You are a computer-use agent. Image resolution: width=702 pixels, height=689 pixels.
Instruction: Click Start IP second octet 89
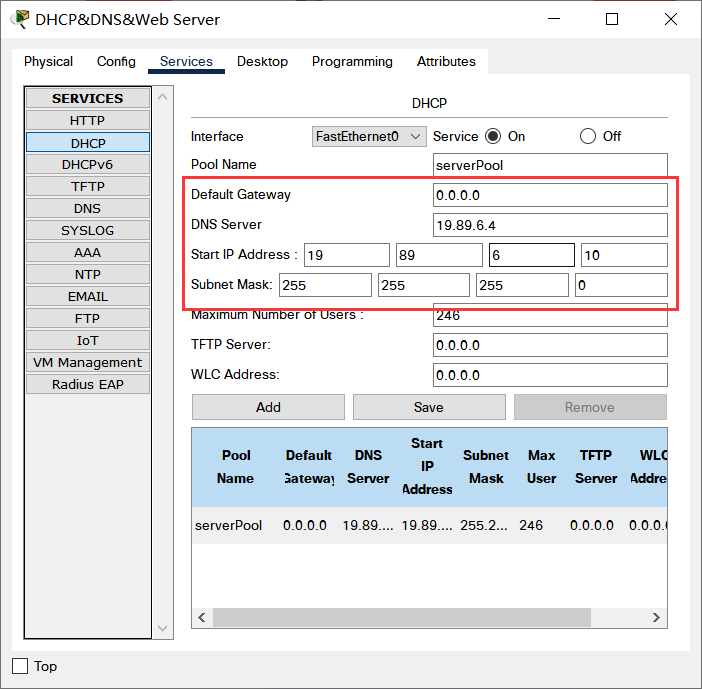click(439, 255)
